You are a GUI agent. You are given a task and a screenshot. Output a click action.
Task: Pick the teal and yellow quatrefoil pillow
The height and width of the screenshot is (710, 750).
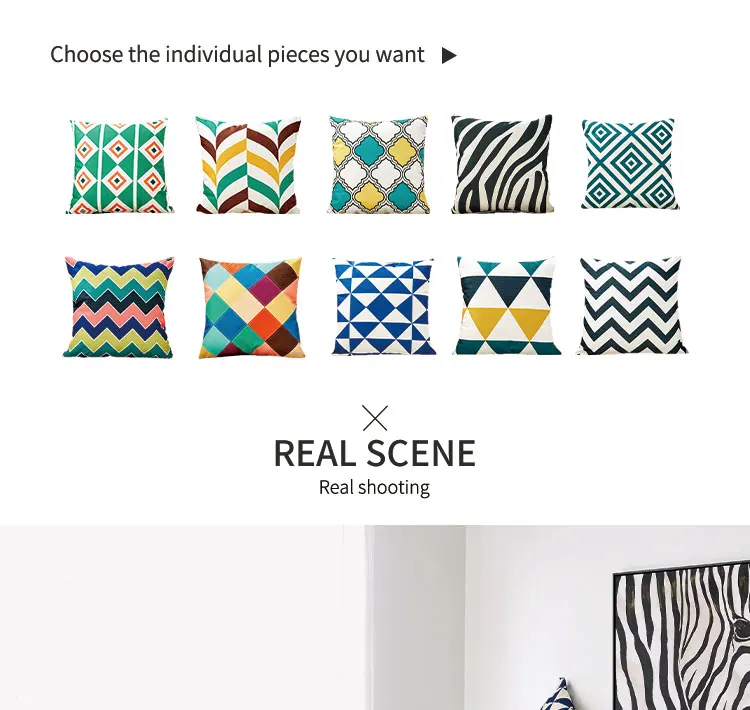(x=378, y=165)
